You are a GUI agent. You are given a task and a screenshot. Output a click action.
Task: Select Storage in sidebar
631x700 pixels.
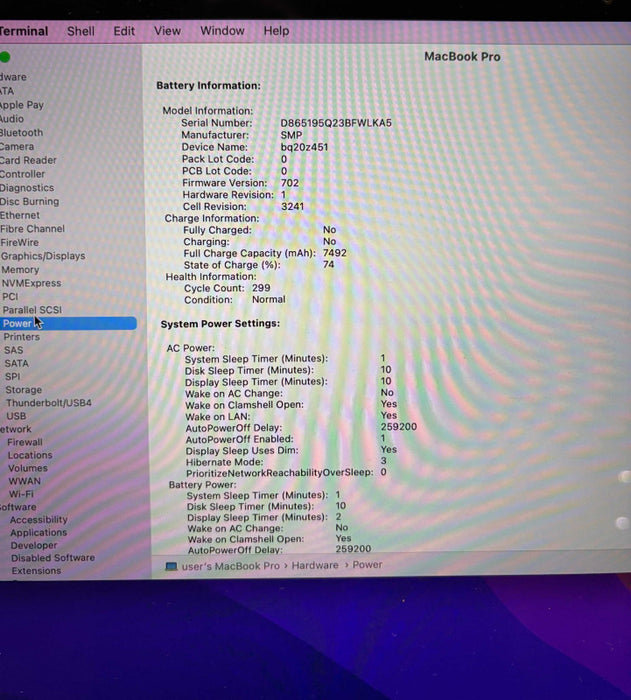coord(24,390)
